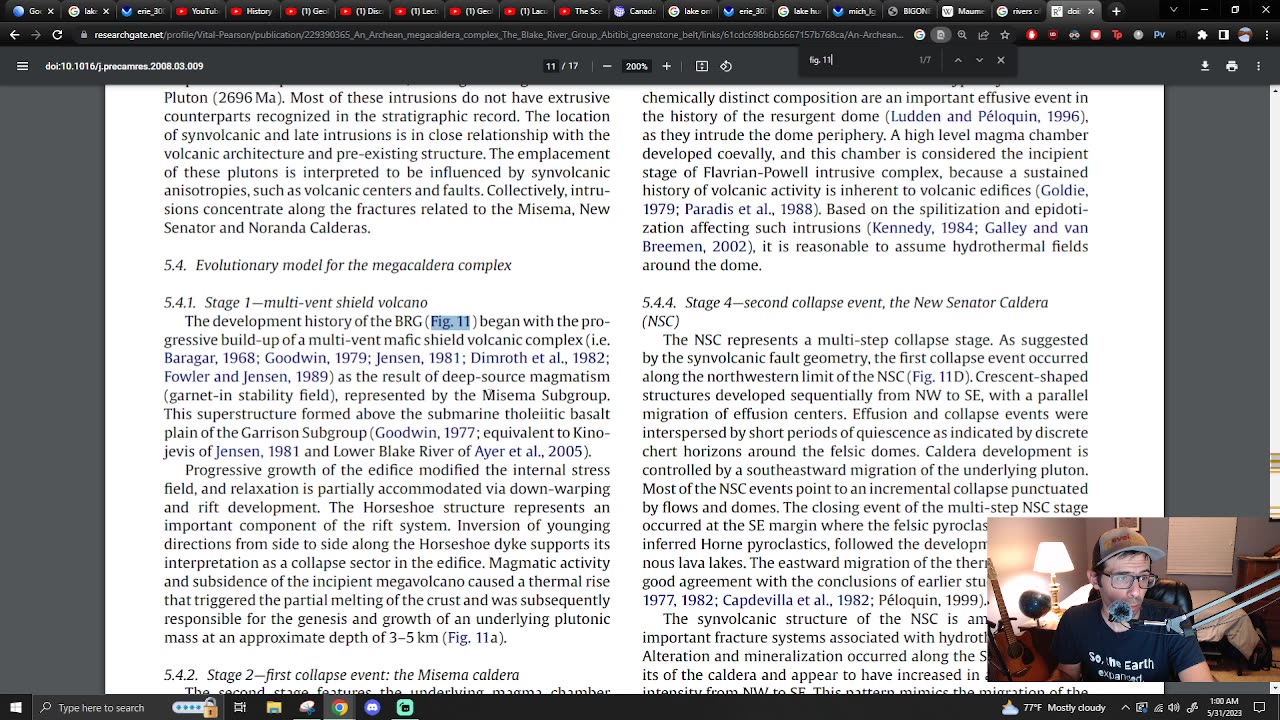Open the Chrome zoom magnifier icon in address bar
The width and height of the screenshot is (1280, 720).
tap(962, 35)
